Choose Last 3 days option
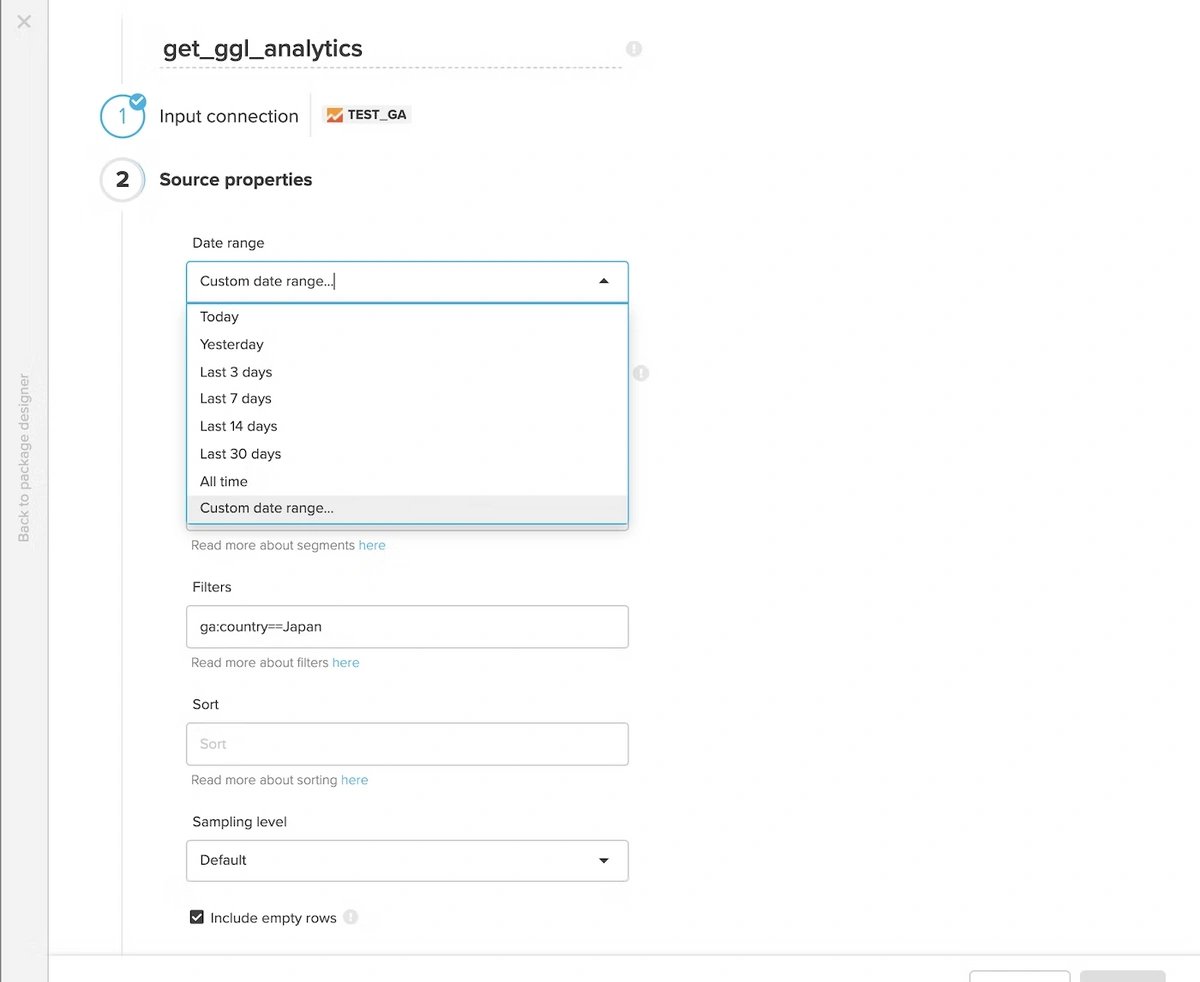1200x982 pixels. (407, 372)
